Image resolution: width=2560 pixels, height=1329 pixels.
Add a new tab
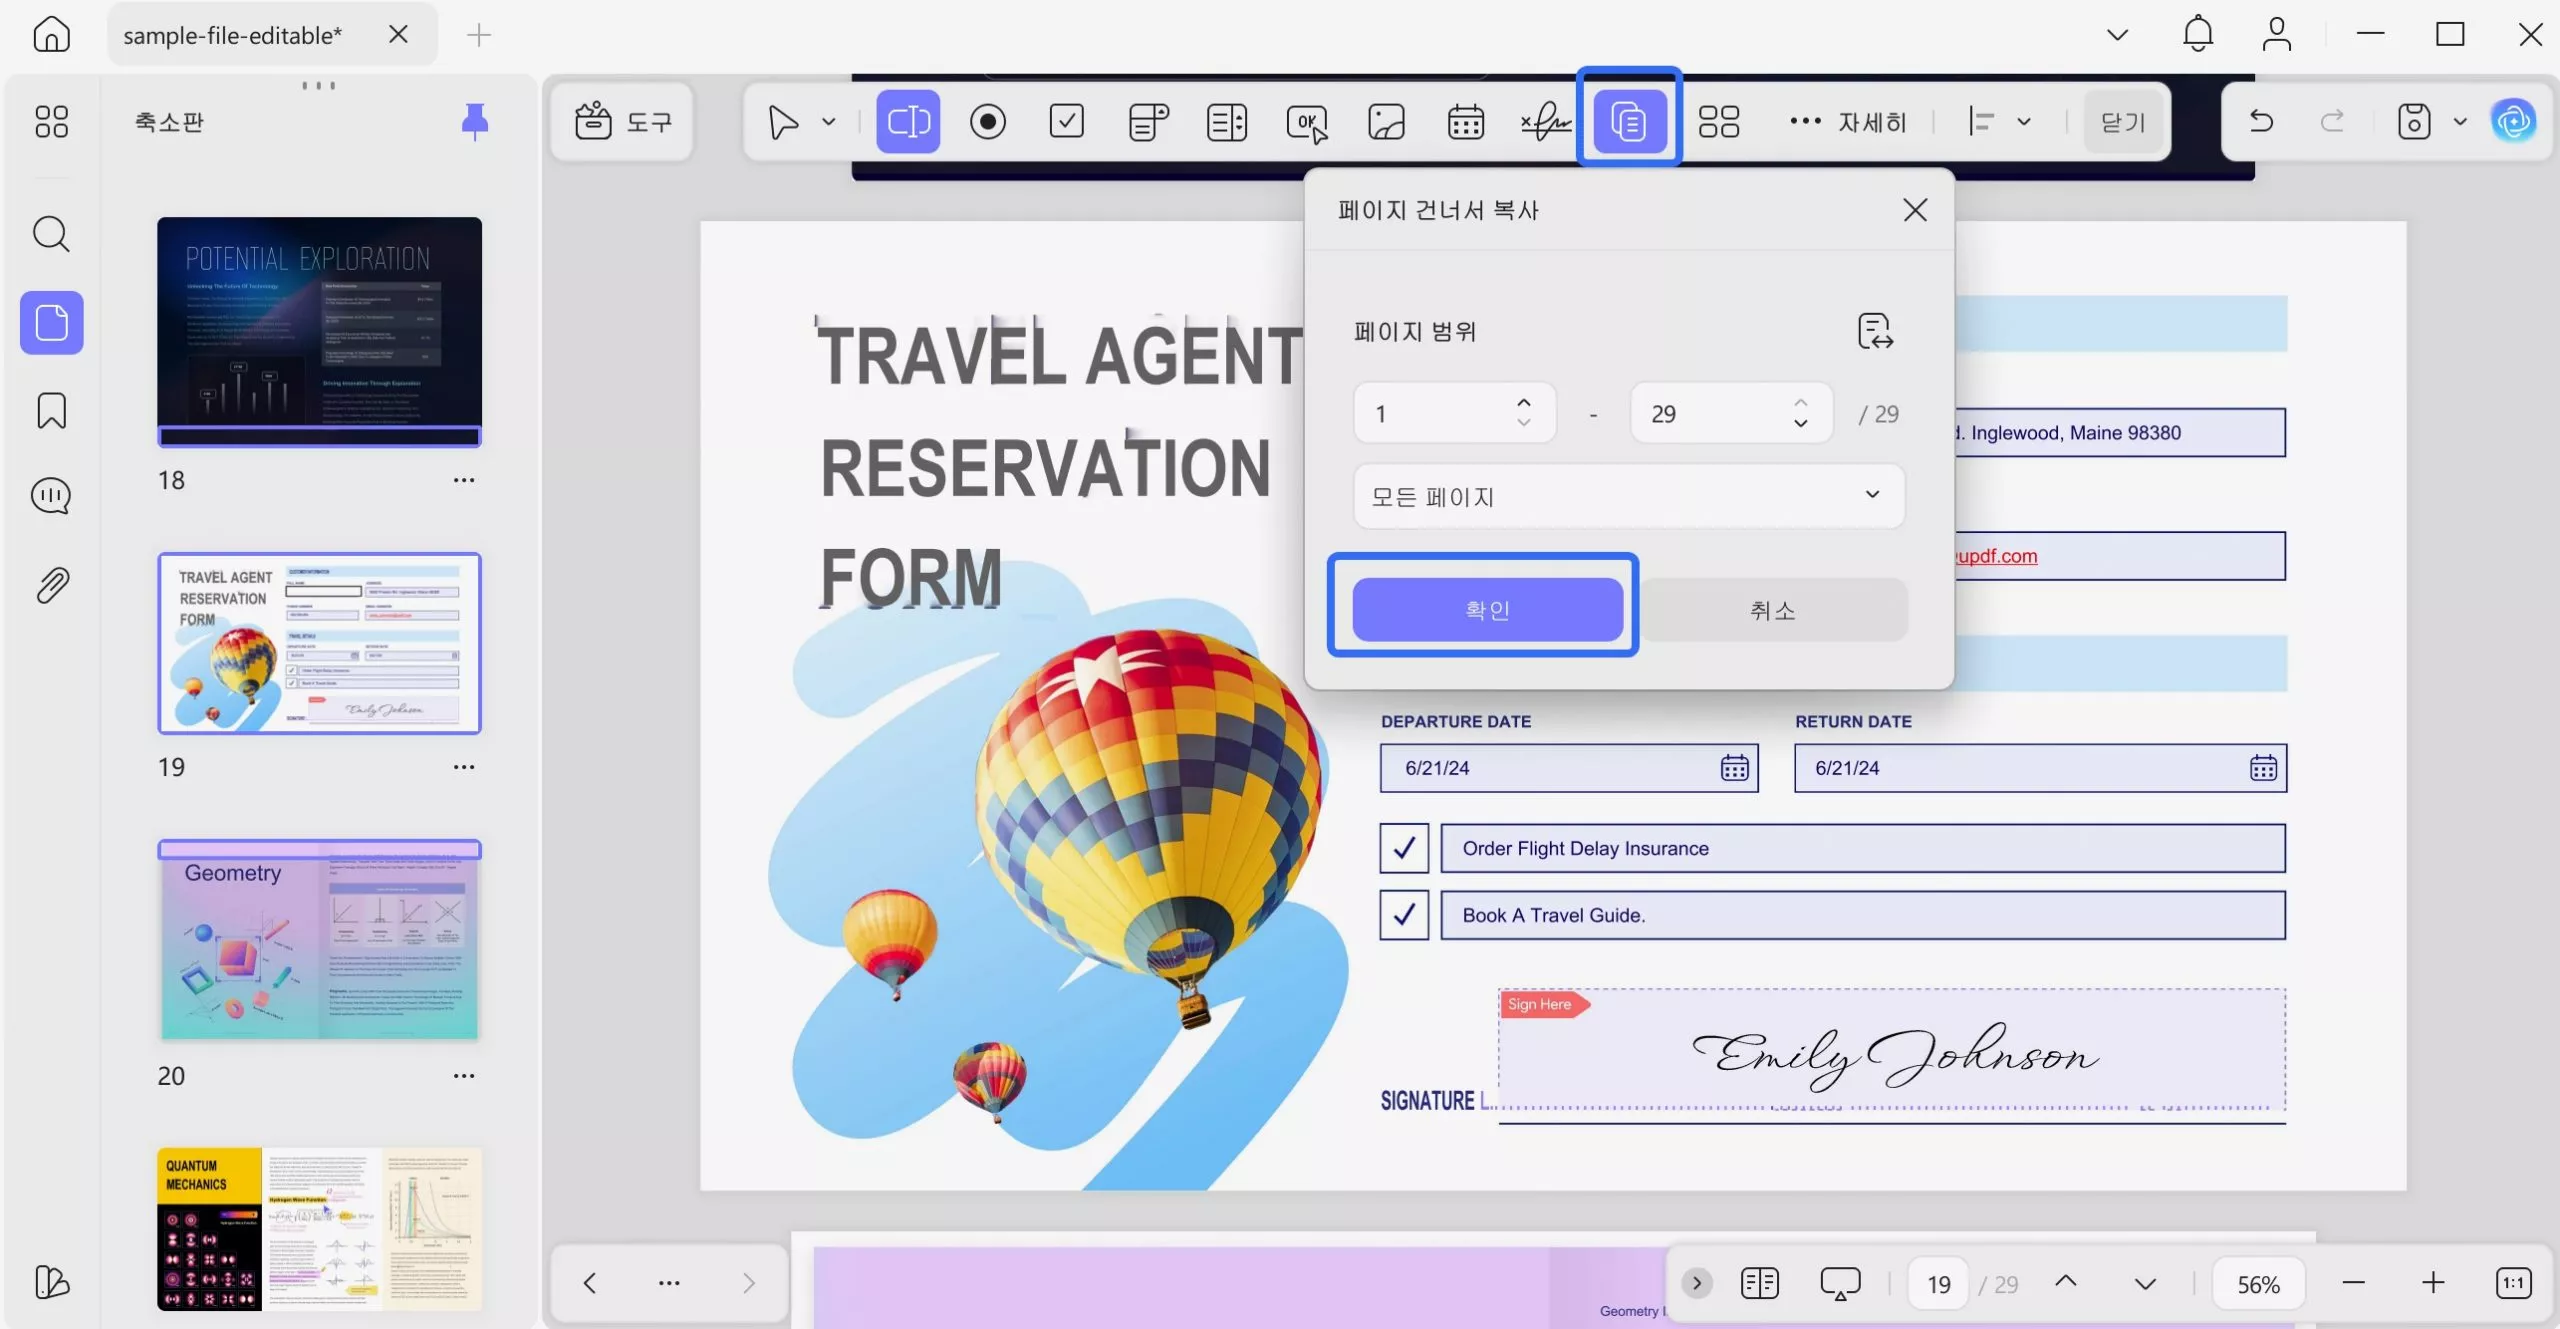tap(479, 35)
